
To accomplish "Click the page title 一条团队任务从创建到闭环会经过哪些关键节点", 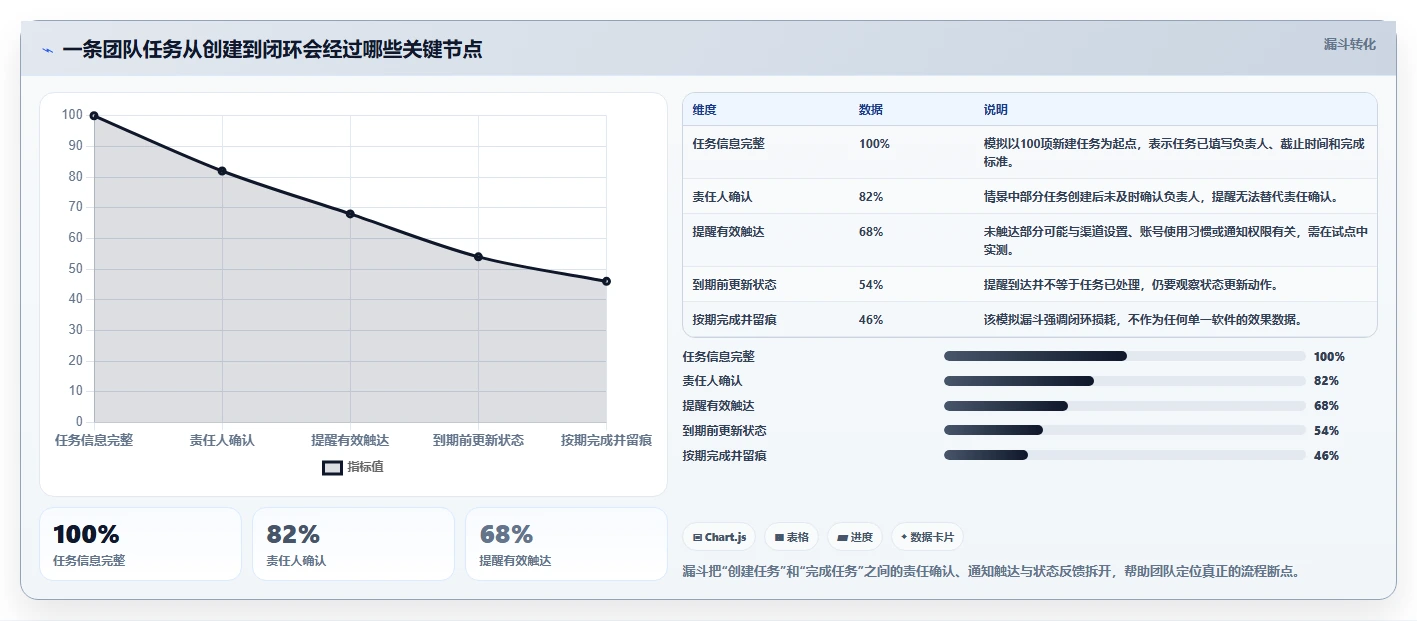I will [x=272, y=49].
